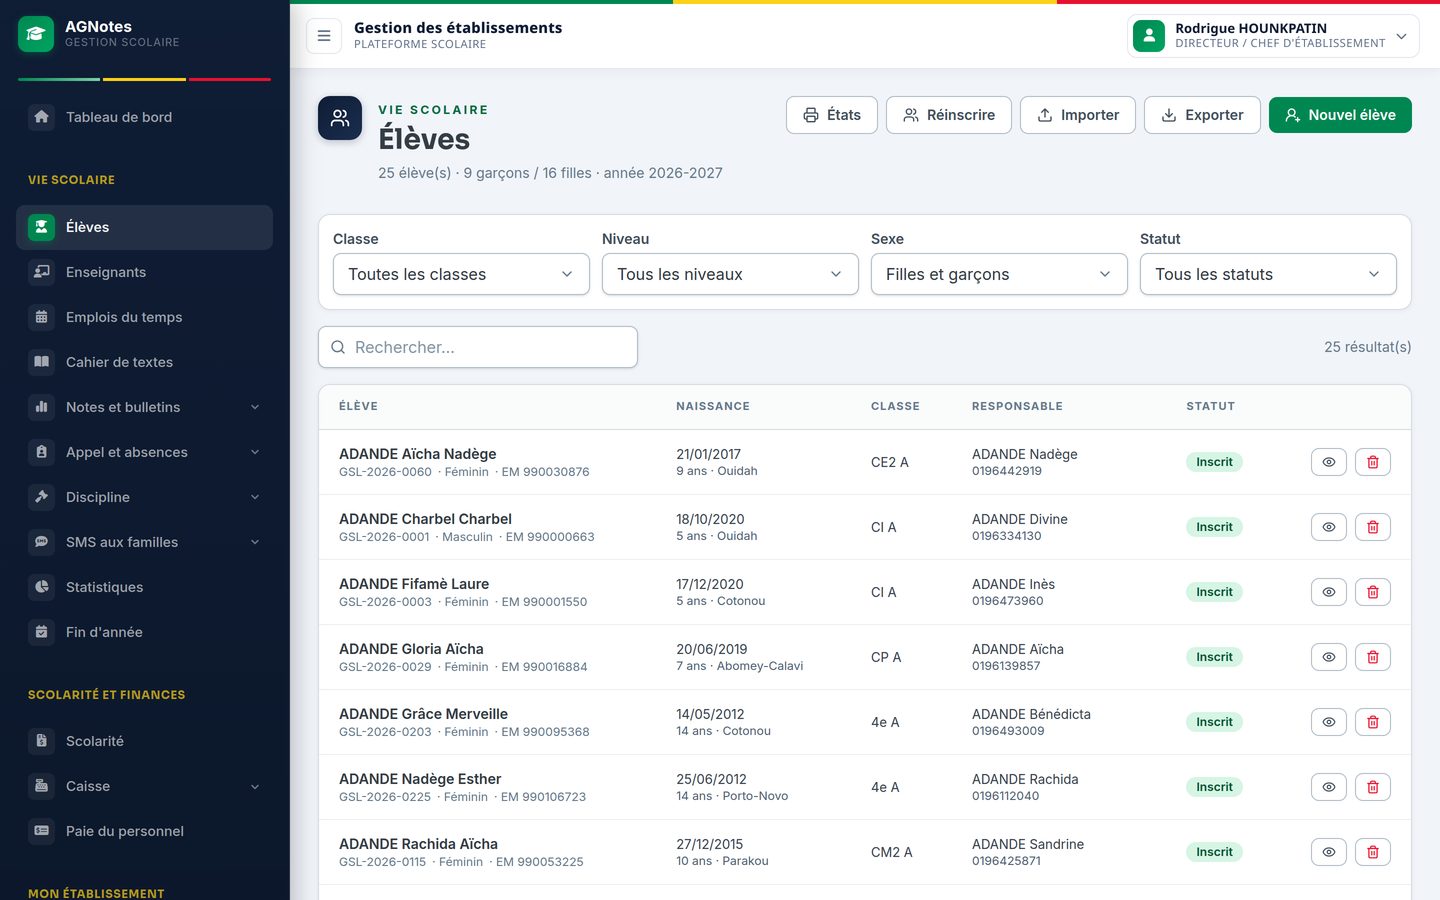
Task: Delete ADANDE Gloria Aïcha via trash icon
Action: click(x=1373, y=657)
